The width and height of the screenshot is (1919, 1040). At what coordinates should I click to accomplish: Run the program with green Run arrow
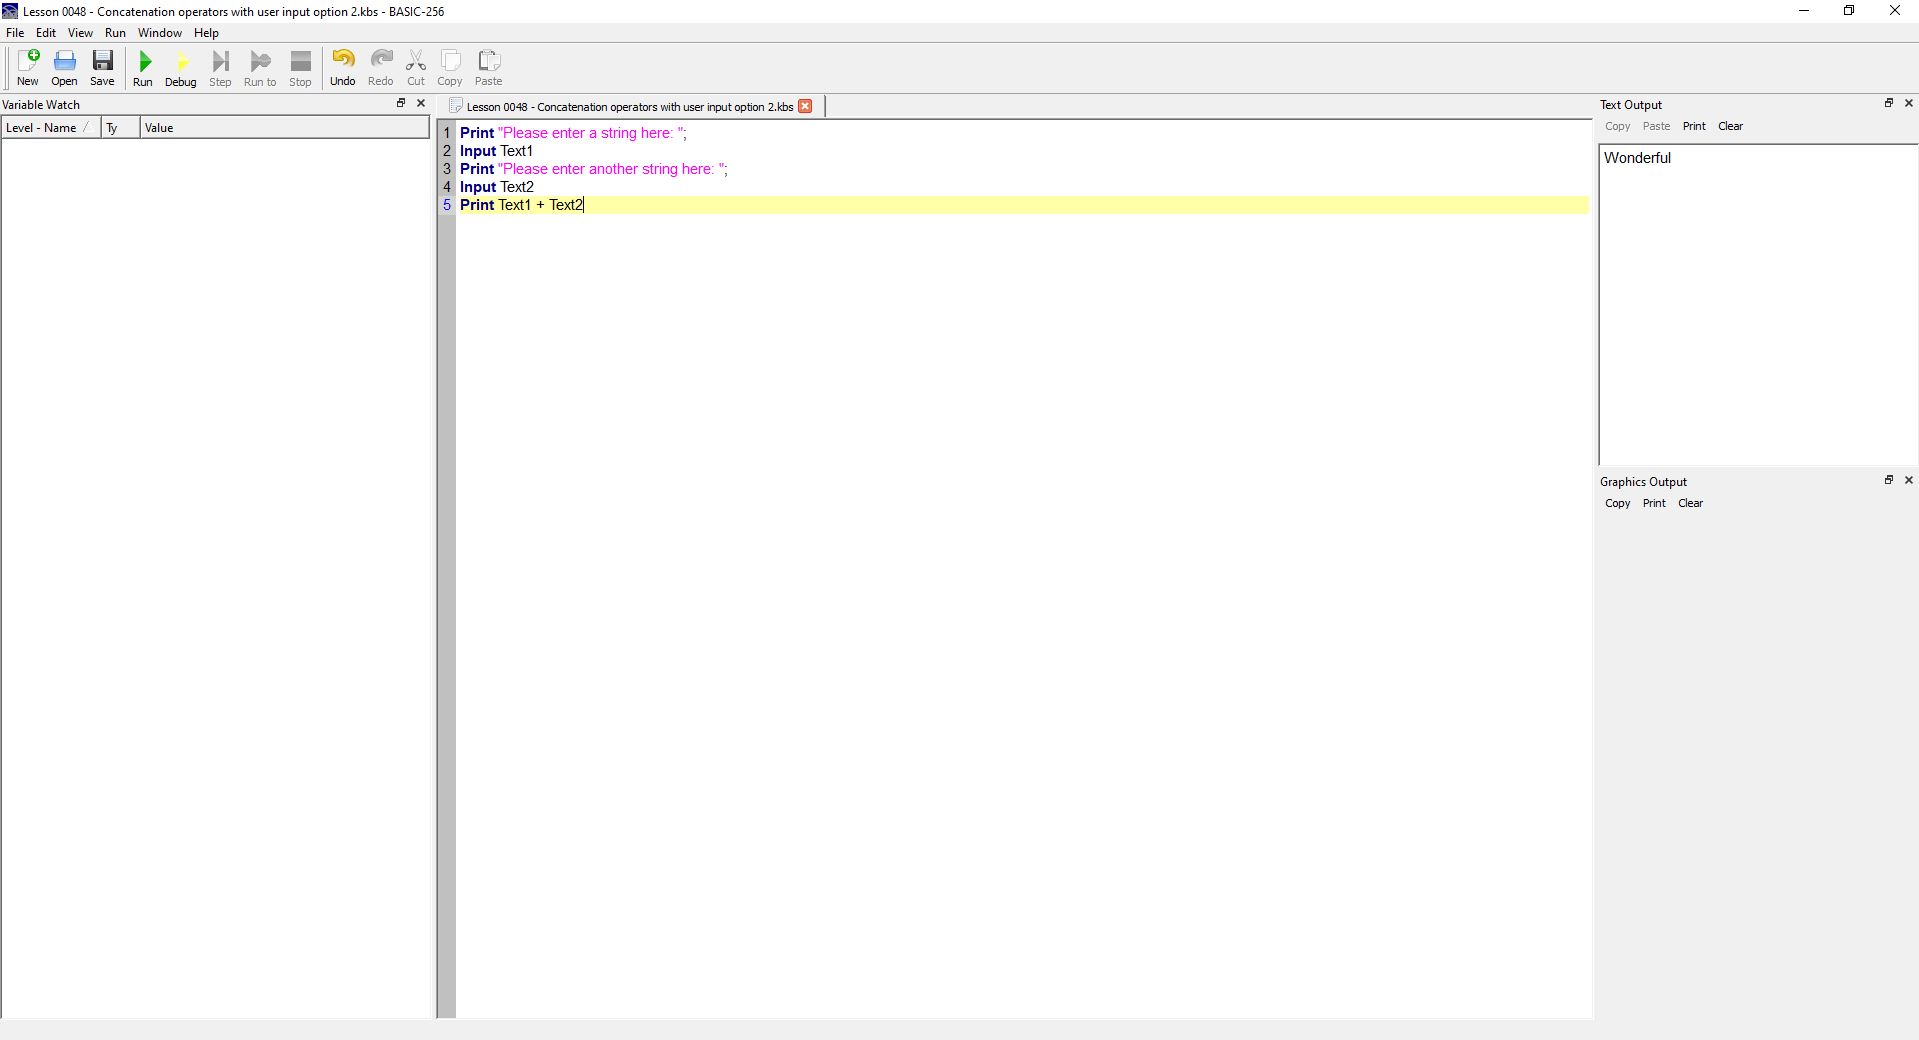143,68
